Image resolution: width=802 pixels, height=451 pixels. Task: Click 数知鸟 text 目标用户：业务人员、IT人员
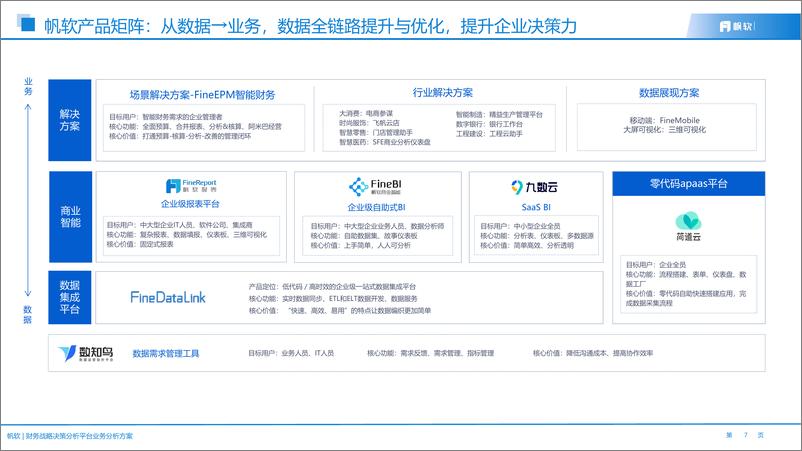(291, 353)
